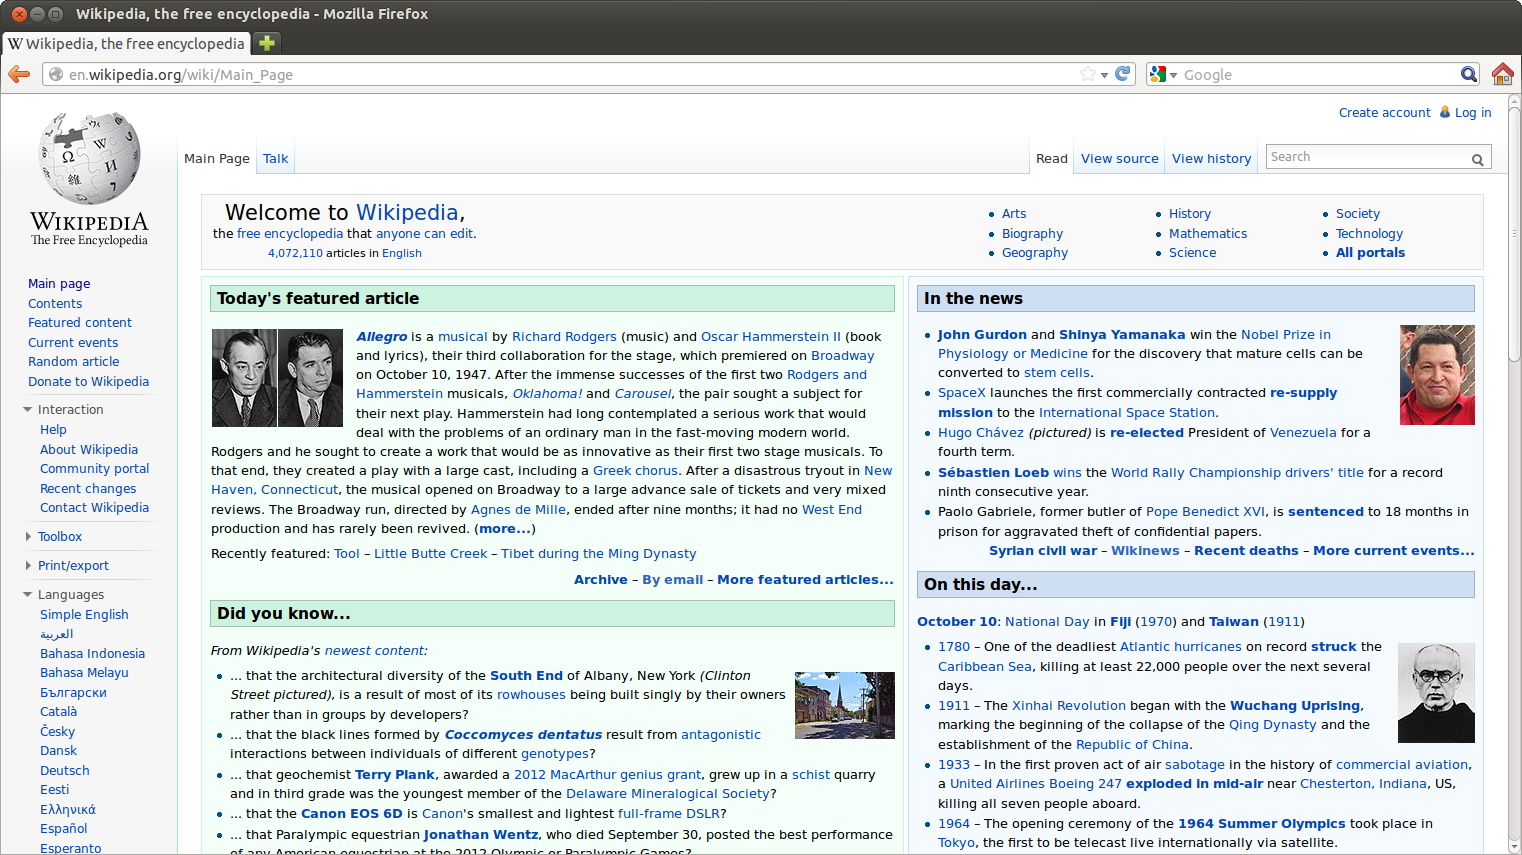Switch to the Talk tab
Viewport: 1522px width, 855px height.
tap(275, 159)
